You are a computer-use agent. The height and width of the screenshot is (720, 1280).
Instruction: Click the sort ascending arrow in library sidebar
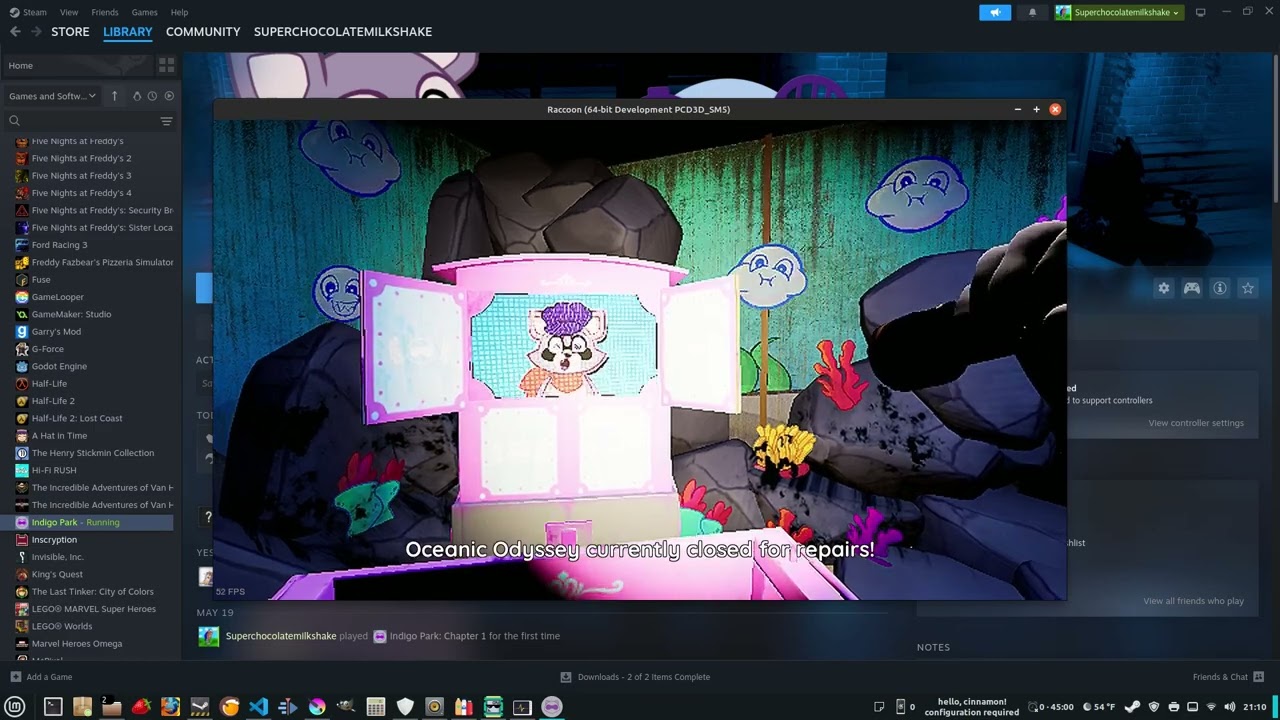[x=114, y=96]
